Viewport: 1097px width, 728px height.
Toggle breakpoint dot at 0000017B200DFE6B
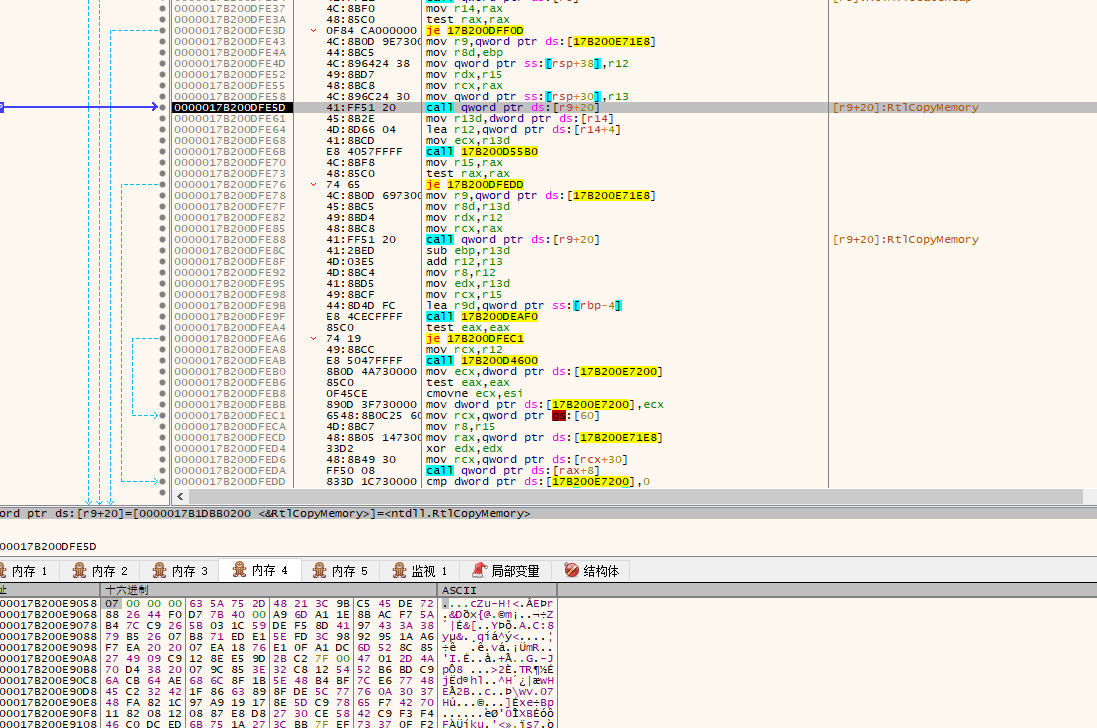pos(163,152)
